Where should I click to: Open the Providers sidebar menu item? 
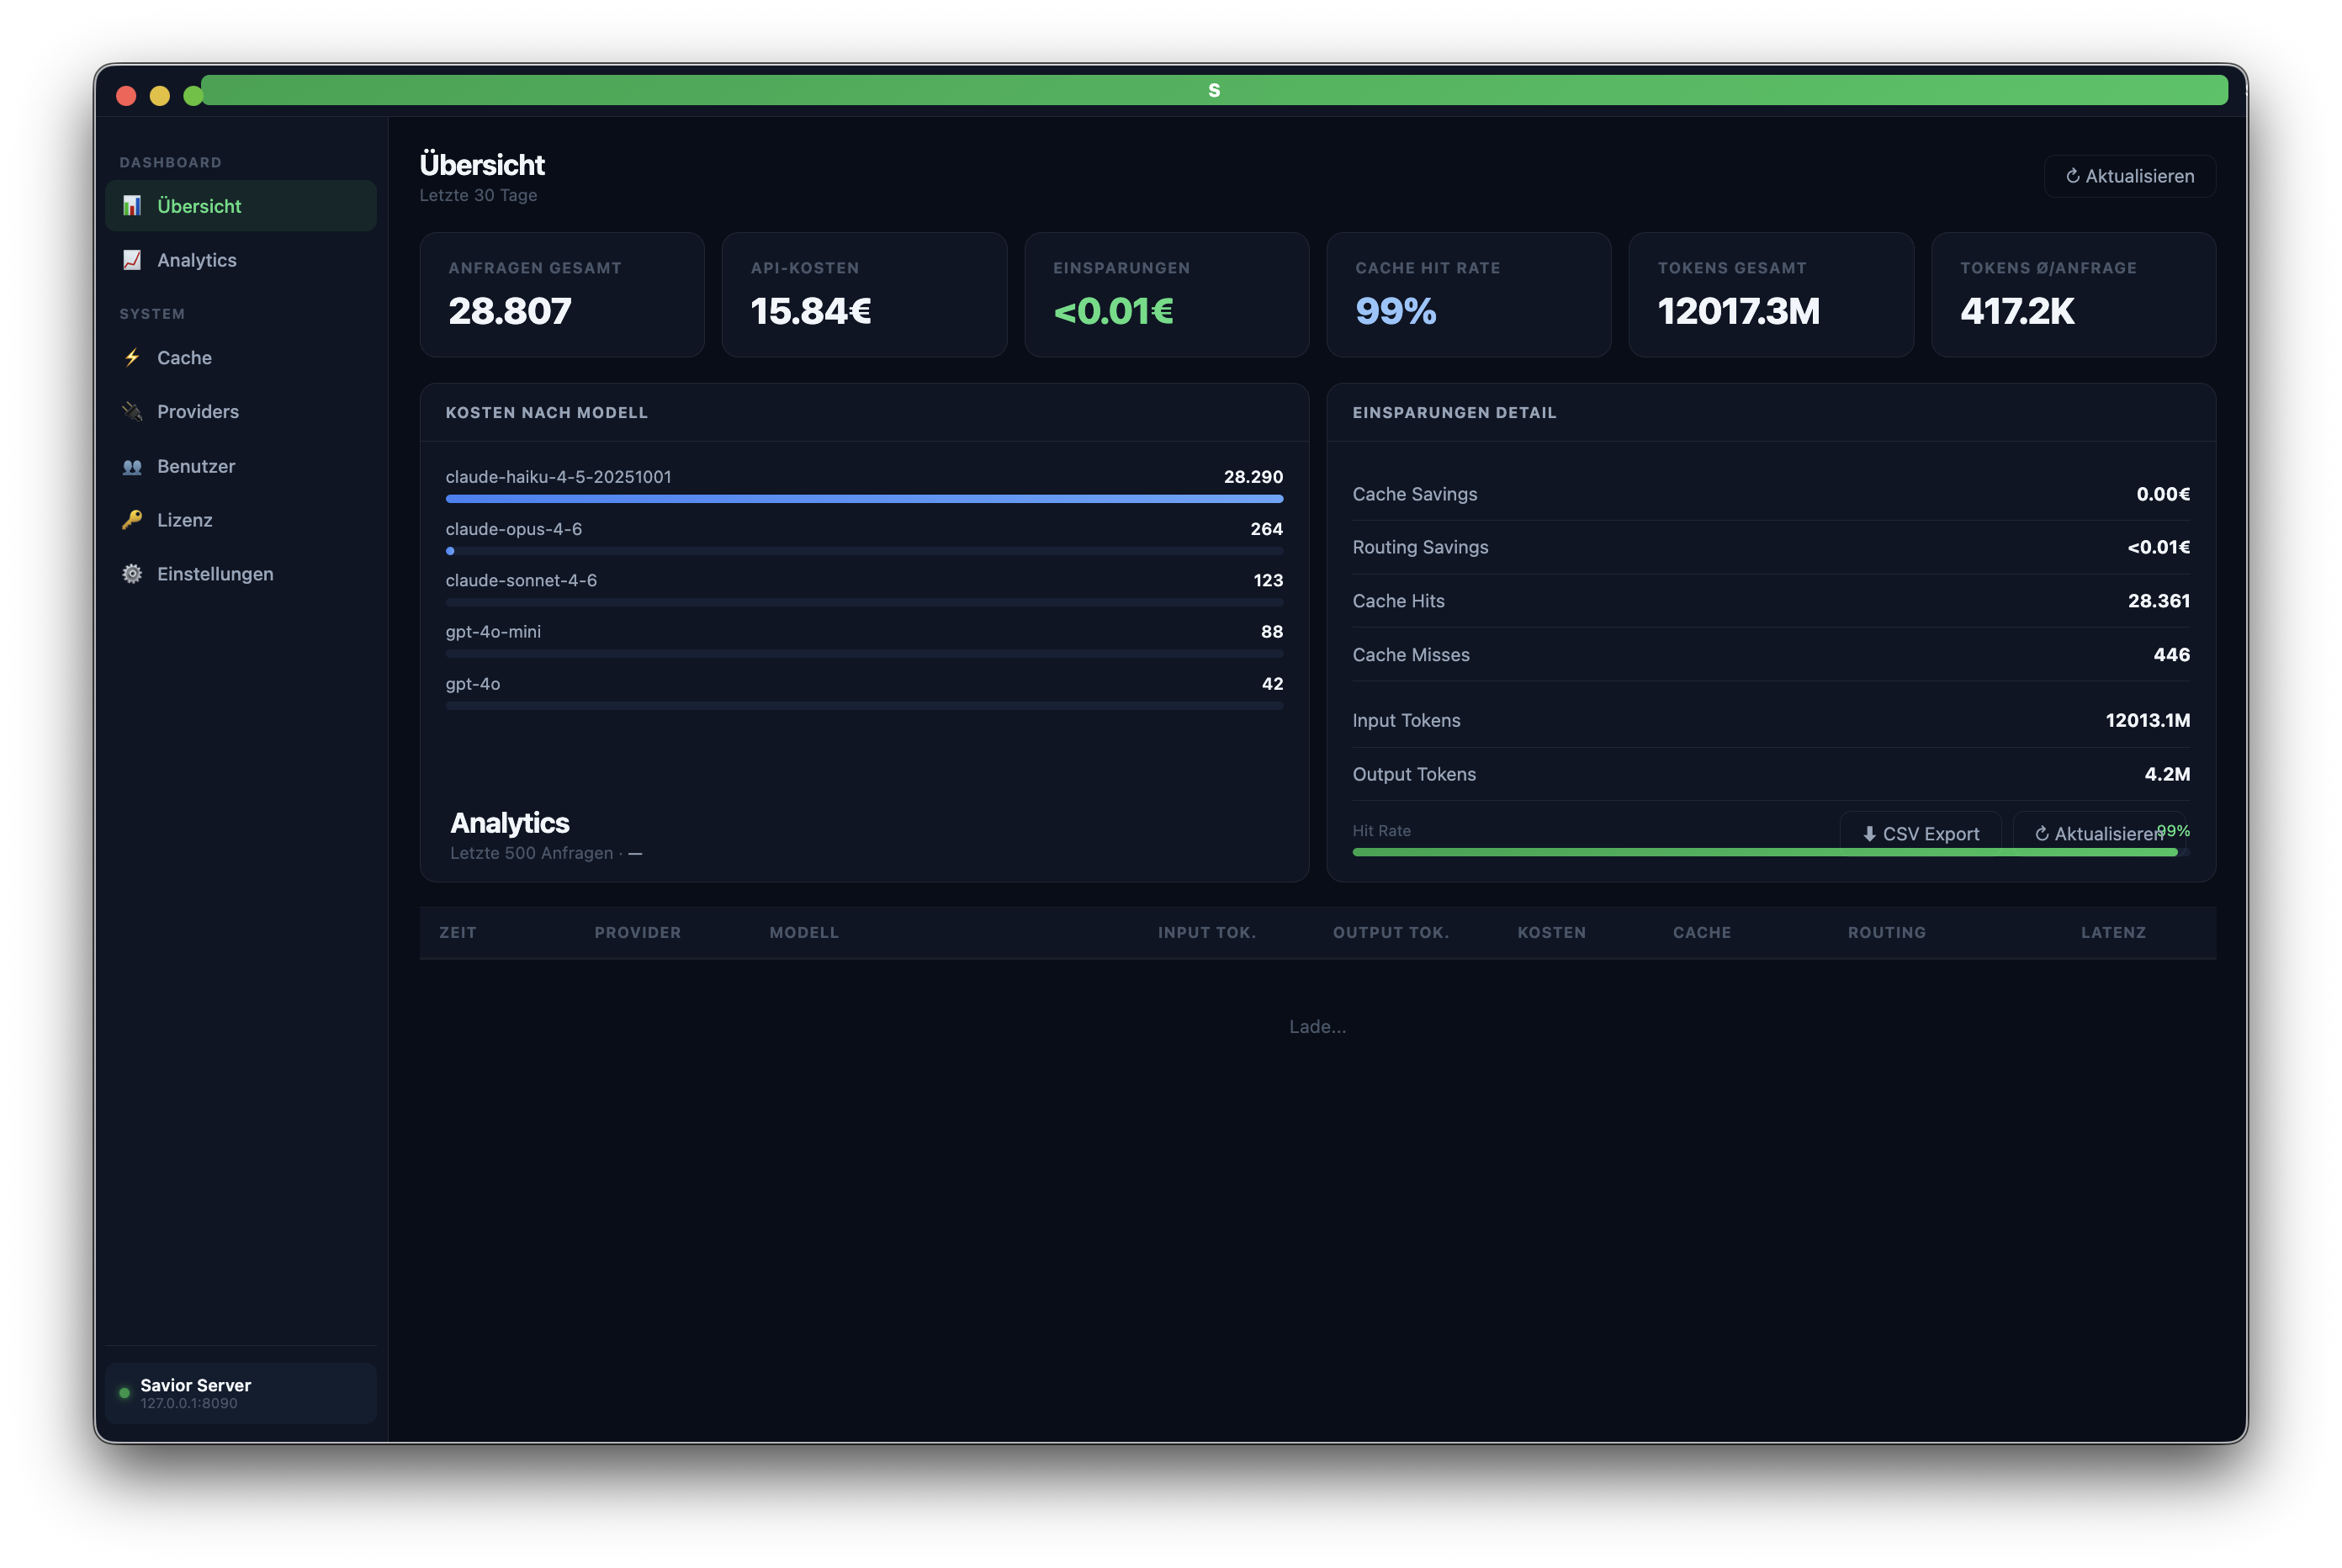198,412
